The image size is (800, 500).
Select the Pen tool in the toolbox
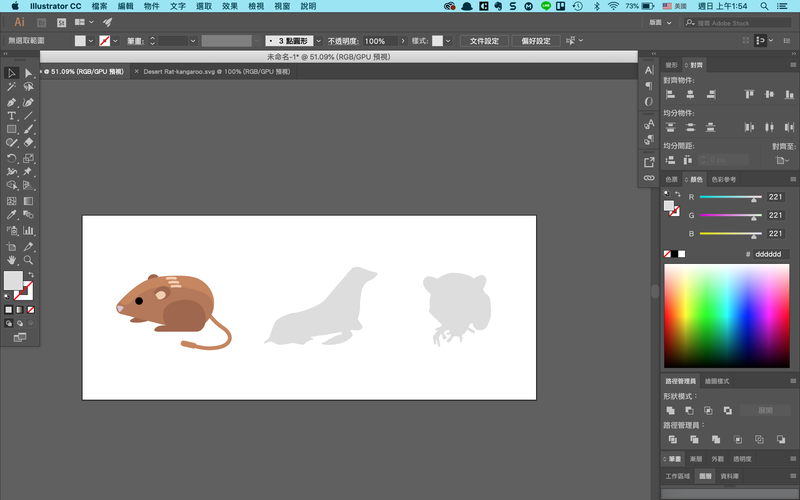pos(11,102)
